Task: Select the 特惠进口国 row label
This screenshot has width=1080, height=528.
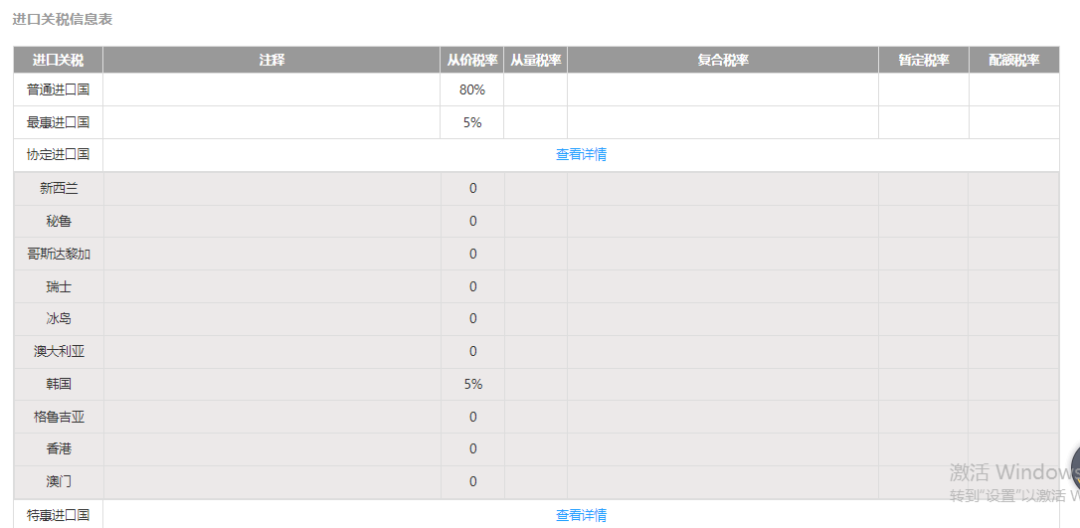Action: pyautogui.click(x=59, y=515)
